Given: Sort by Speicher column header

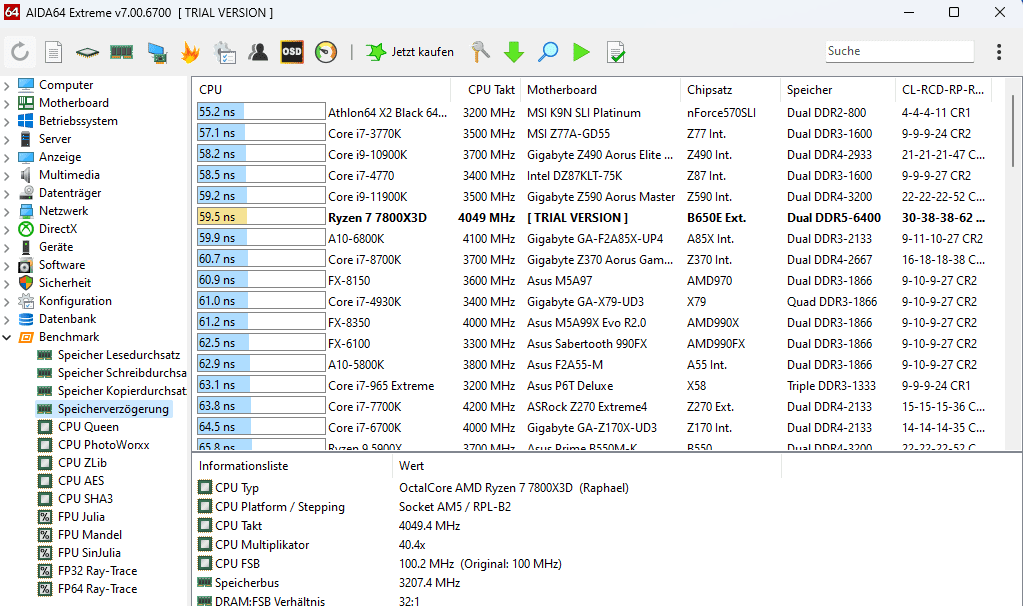Looking at the screenshot, I should pyautogui.click(x=838, y=90).
